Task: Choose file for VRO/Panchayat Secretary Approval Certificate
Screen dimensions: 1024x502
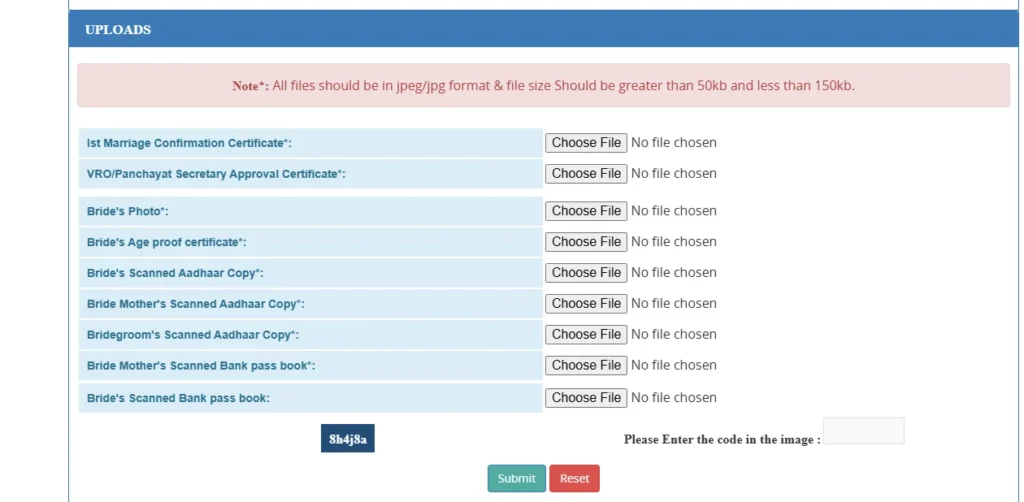Action: click(x=586, y=173)
